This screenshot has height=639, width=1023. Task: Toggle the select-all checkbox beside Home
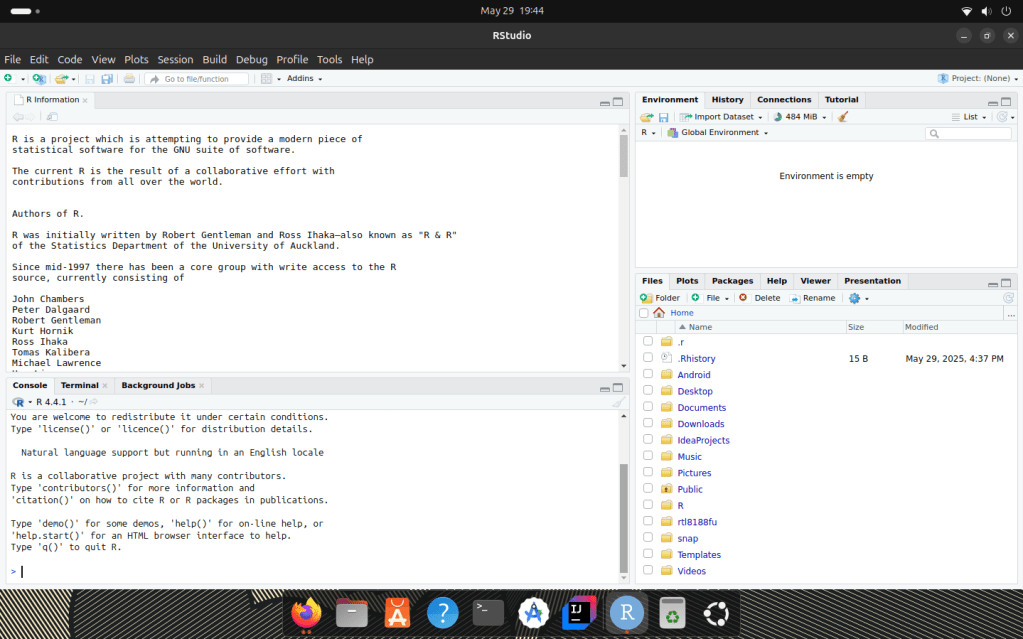[643, 313]
